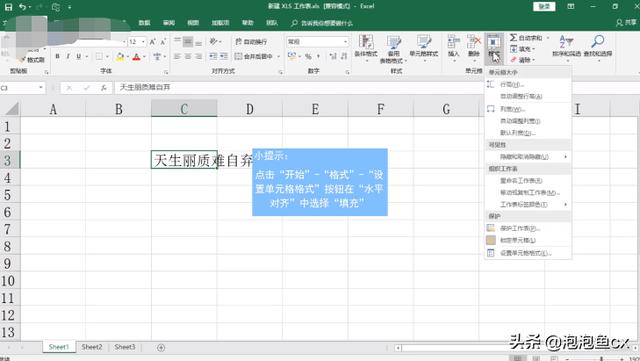Open AutoSum dropdown arrow
This screenshot has height=361, width=640.
(x=548, y=38)
